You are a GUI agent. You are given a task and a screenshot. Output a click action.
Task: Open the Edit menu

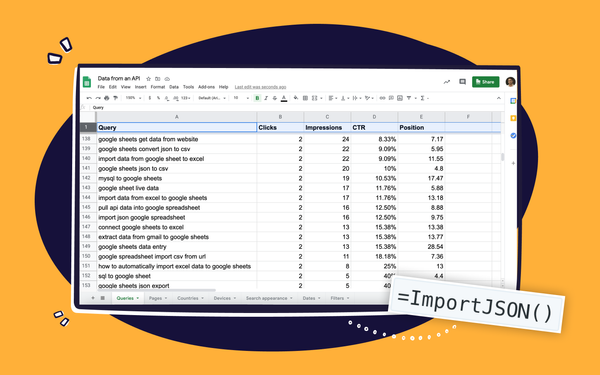pos(112,87)
